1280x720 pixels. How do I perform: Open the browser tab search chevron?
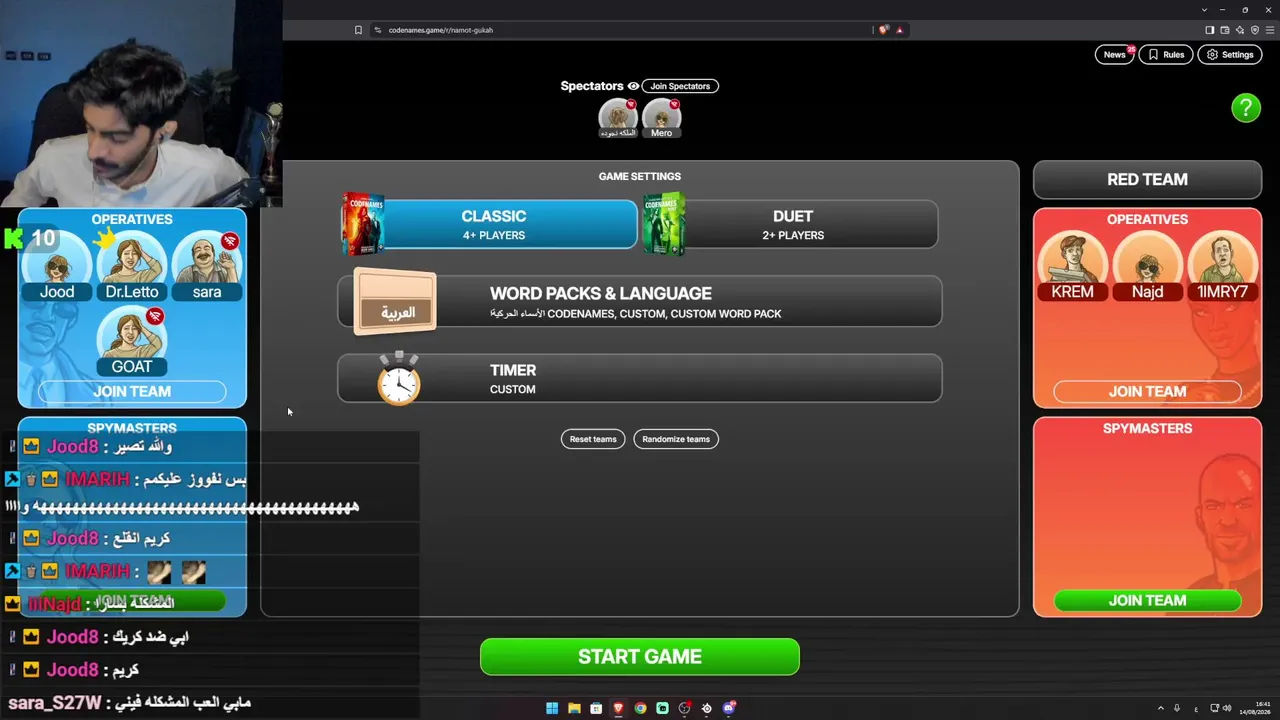coord(1204,10)
